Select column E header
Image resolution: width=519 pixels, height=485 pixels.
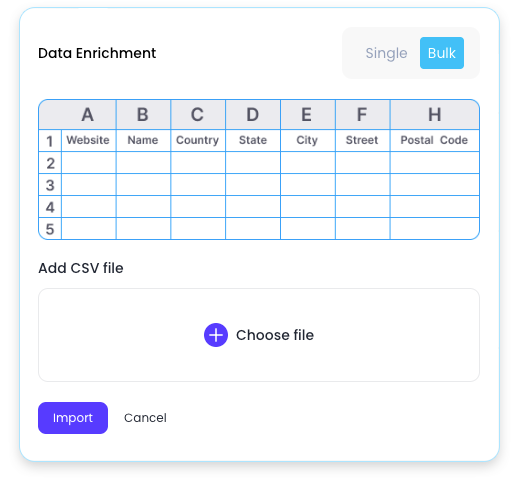click(x=307, y=115)
